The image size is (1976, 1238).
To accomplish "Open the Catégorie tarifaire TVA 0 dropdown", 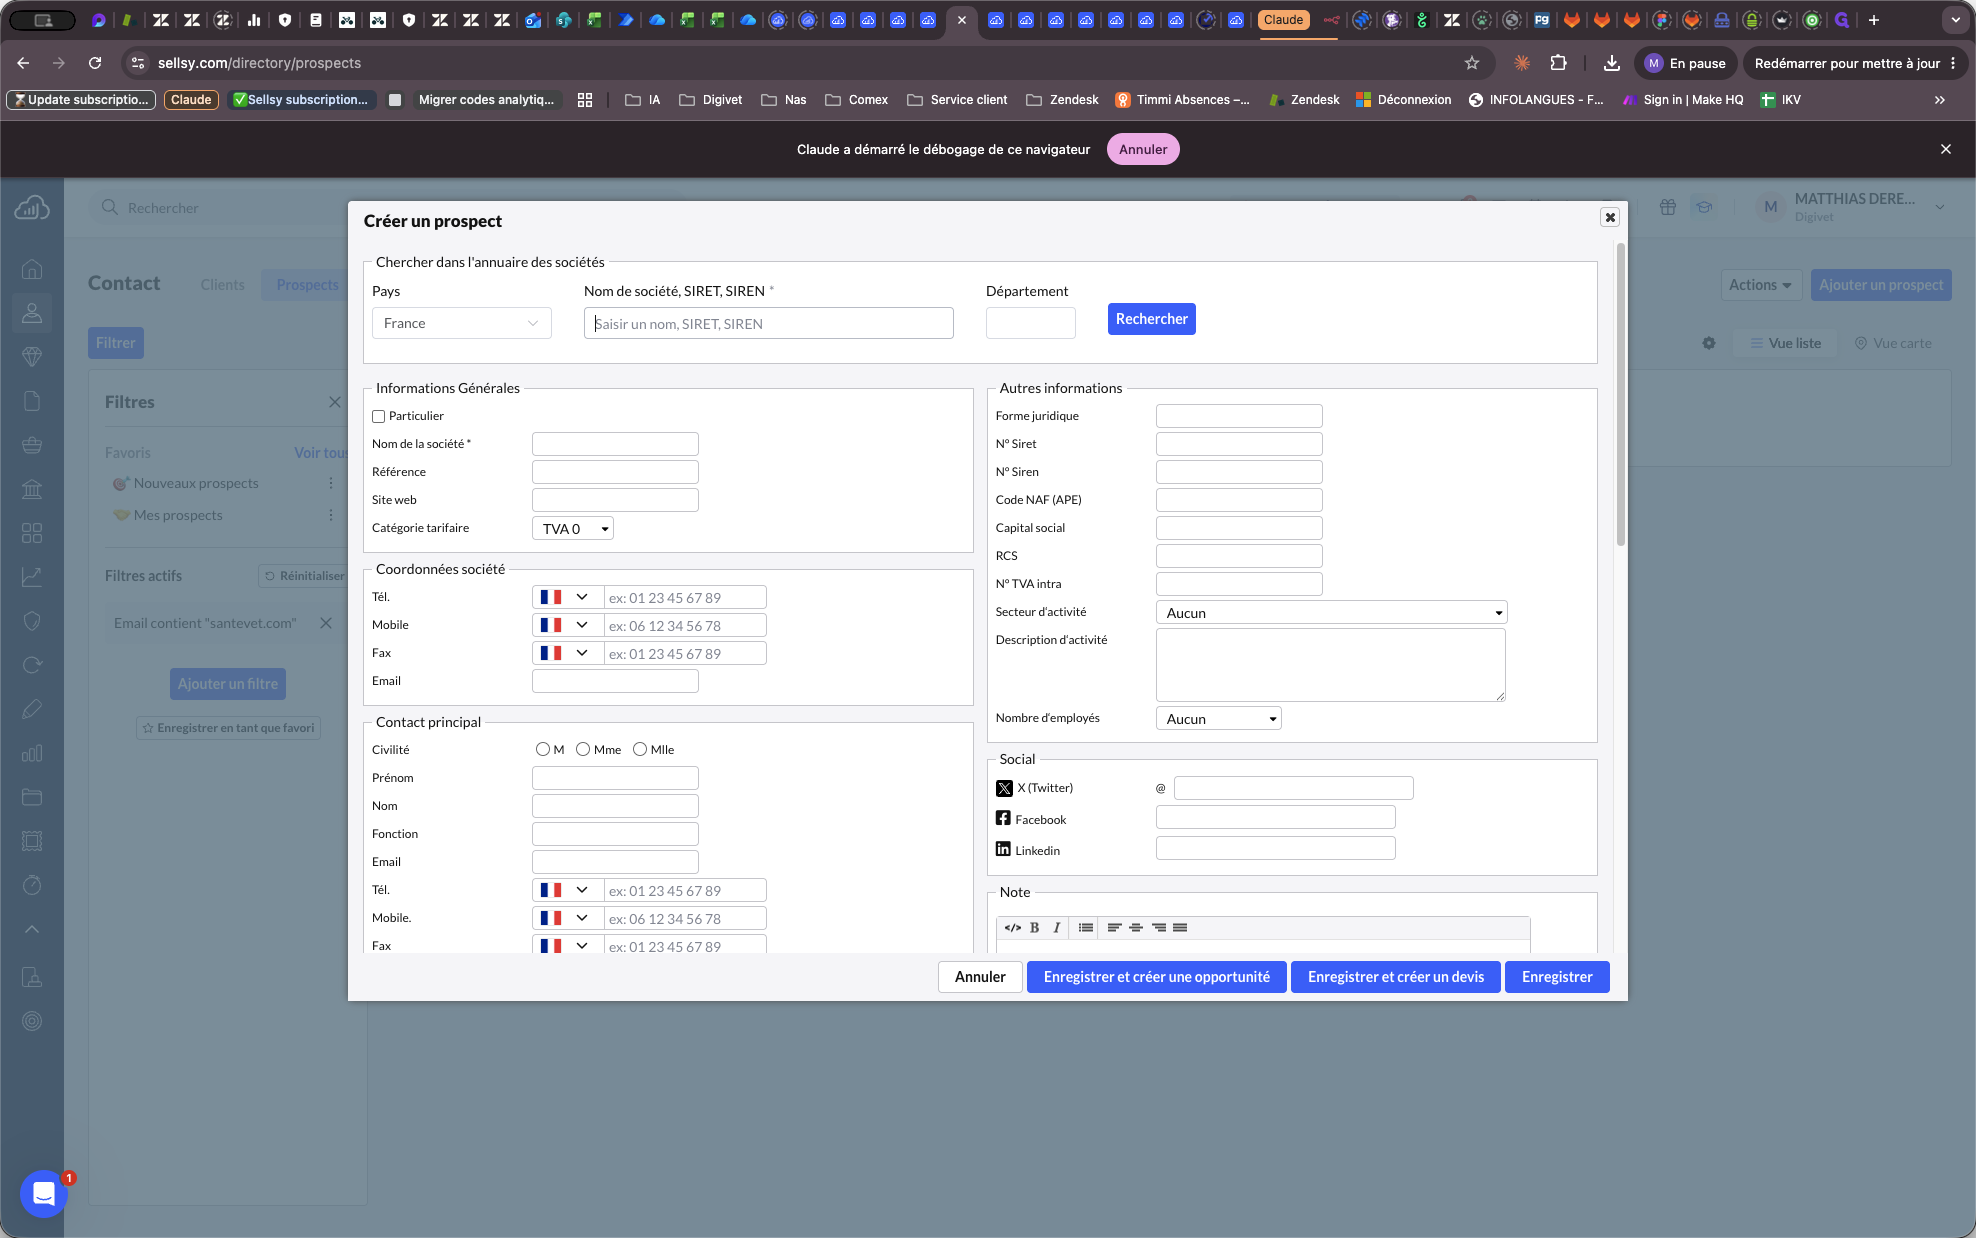I will (x=573, y=529).
